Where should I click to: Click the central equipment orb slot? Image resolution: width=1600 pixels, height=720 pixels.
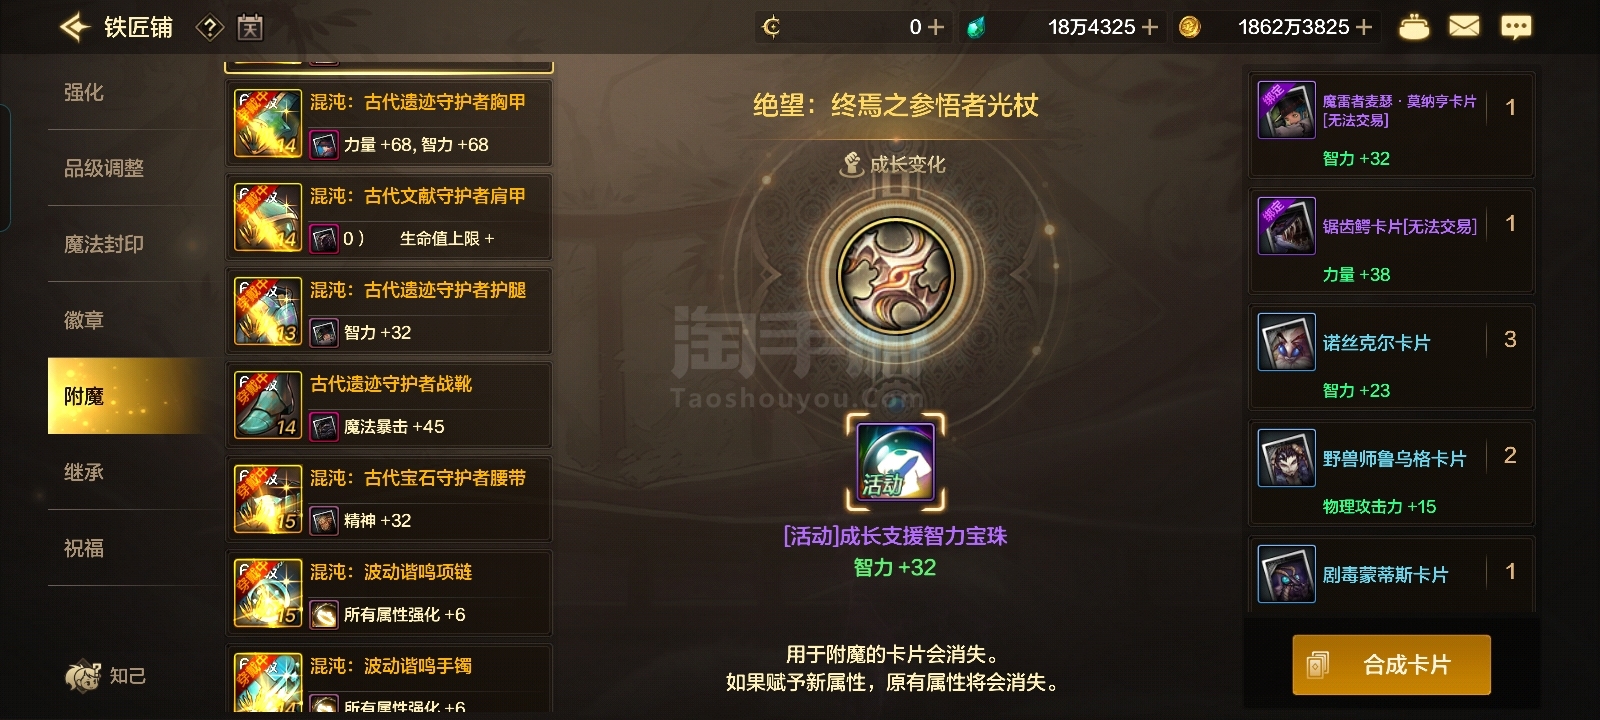(895, 274)
